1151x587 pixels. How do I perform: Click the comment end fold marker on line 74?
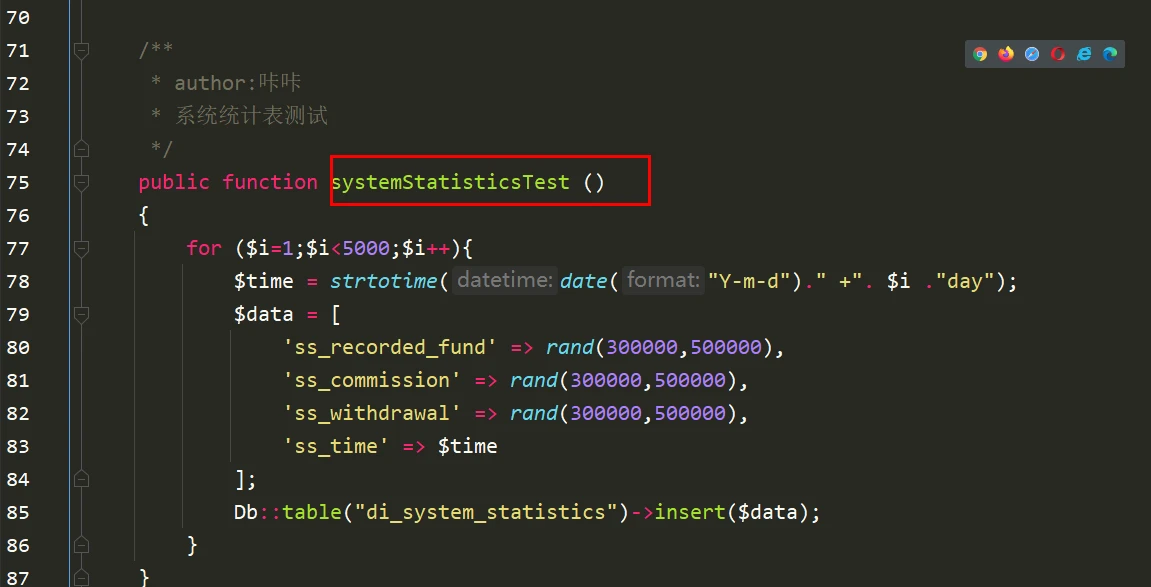point(81,149)
